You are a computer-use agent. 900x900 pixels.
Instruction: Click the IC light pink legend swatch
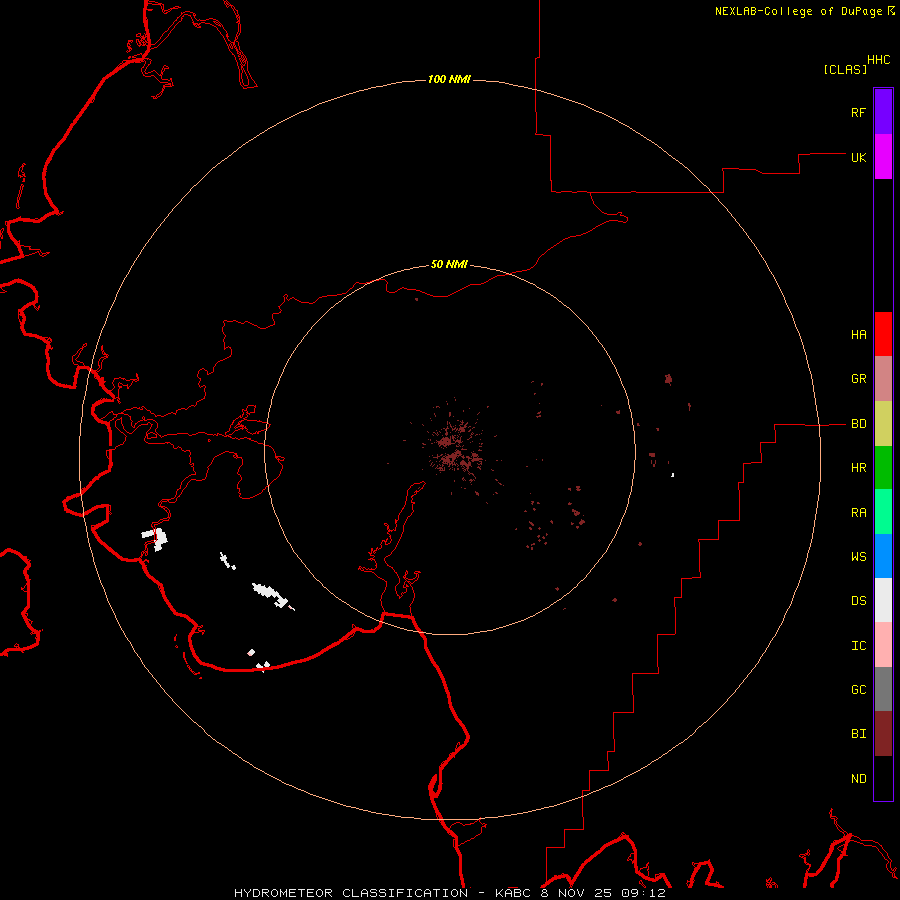pos(883,645)
